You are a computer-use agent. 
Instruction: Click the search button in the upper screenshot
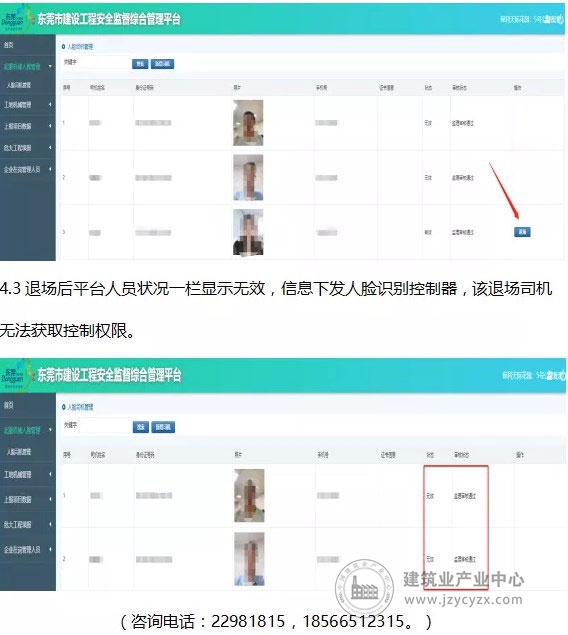tap(140, 64)
